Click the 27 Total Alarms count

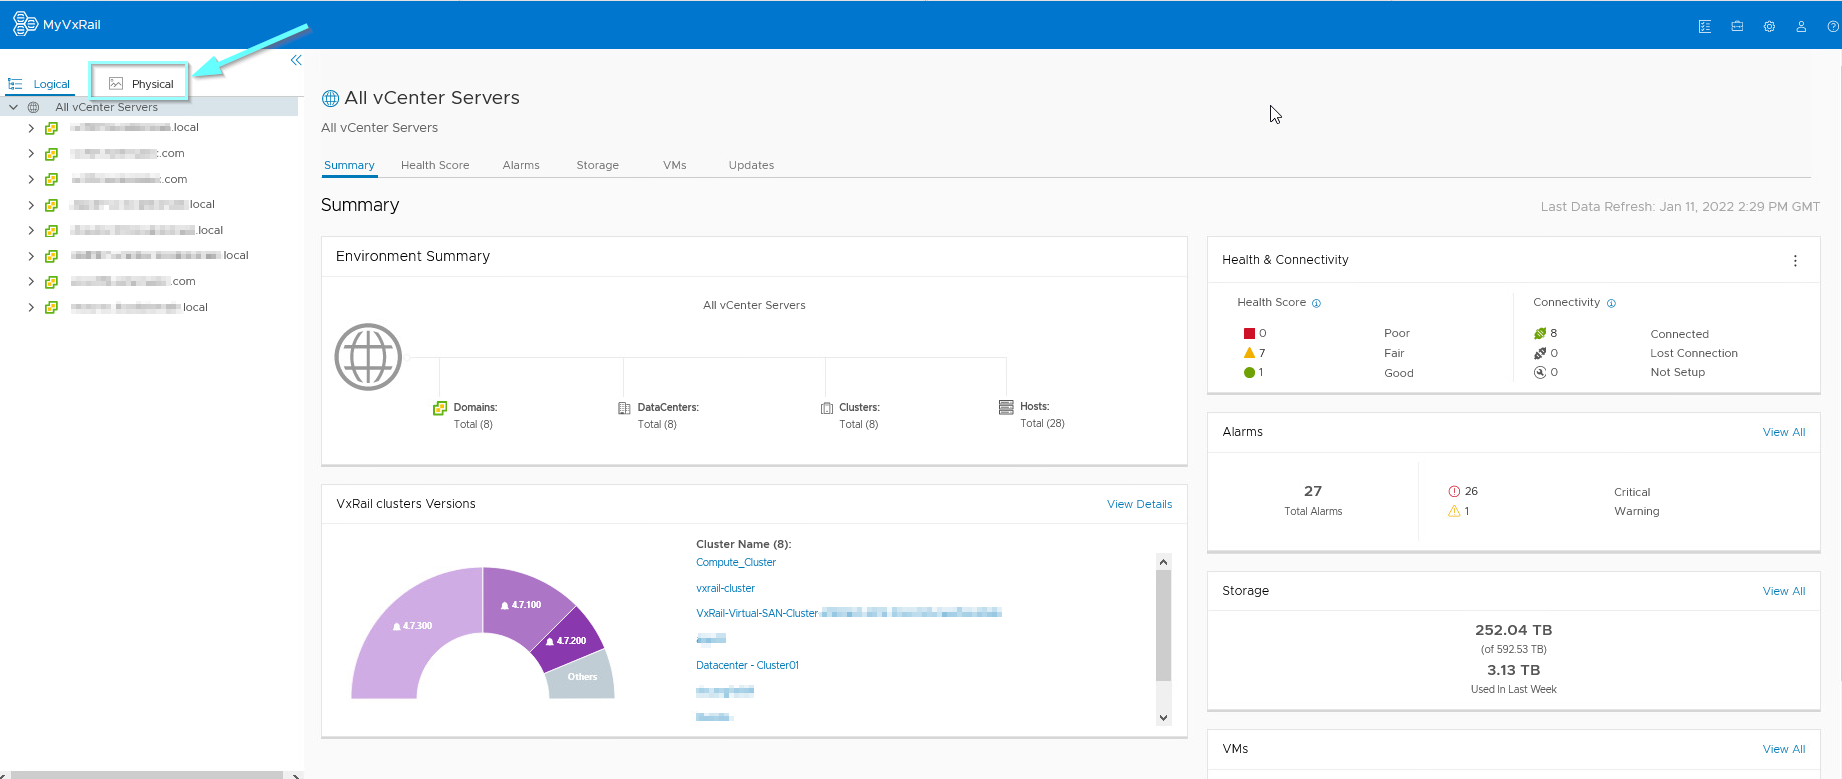pos(1313,491)
